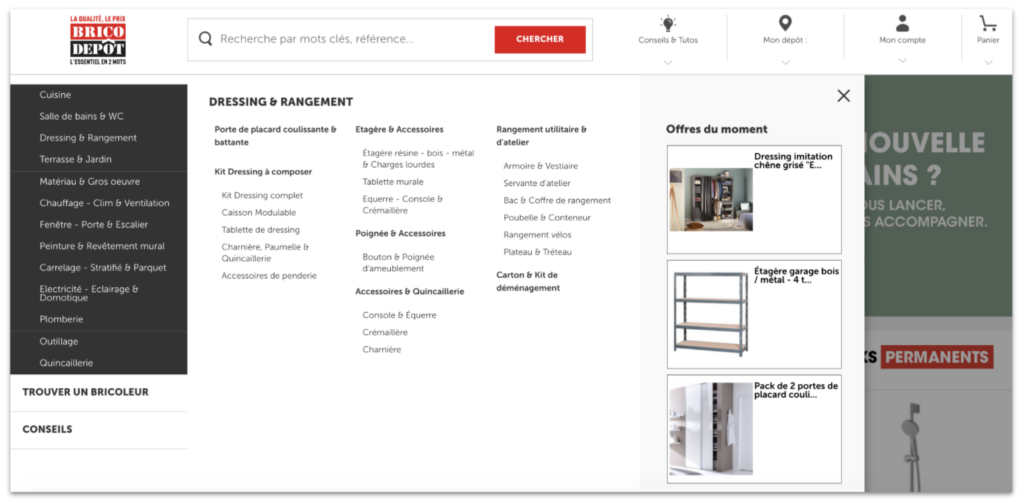Open TROUVER UN BRICOLEUR link
The height and width of the screenshot is (504, 1024).
[85, 392]
